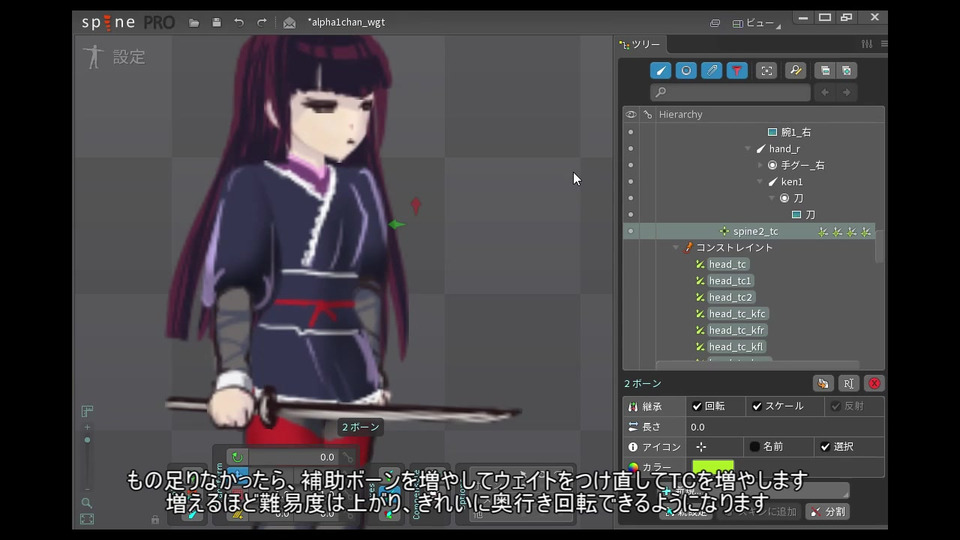Click the 設定 setup mode label

click(x=129, y=57)
